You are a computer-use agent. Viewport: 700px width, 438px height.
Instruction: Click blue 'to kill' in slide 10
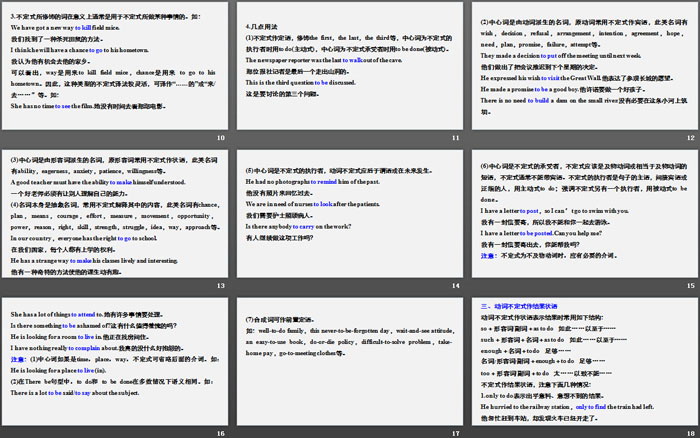point(83,28)
